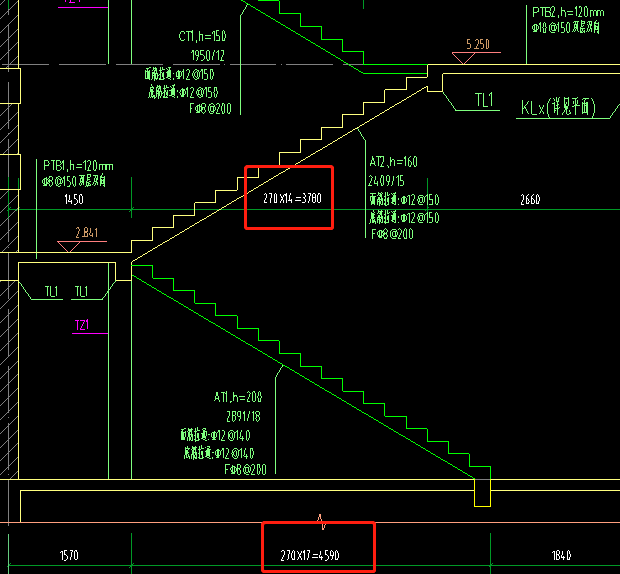The height and width of the screenshot is (574, 620).
Task: Click the "270x14=3780" dimension text
Action: (x=292, y=198)
